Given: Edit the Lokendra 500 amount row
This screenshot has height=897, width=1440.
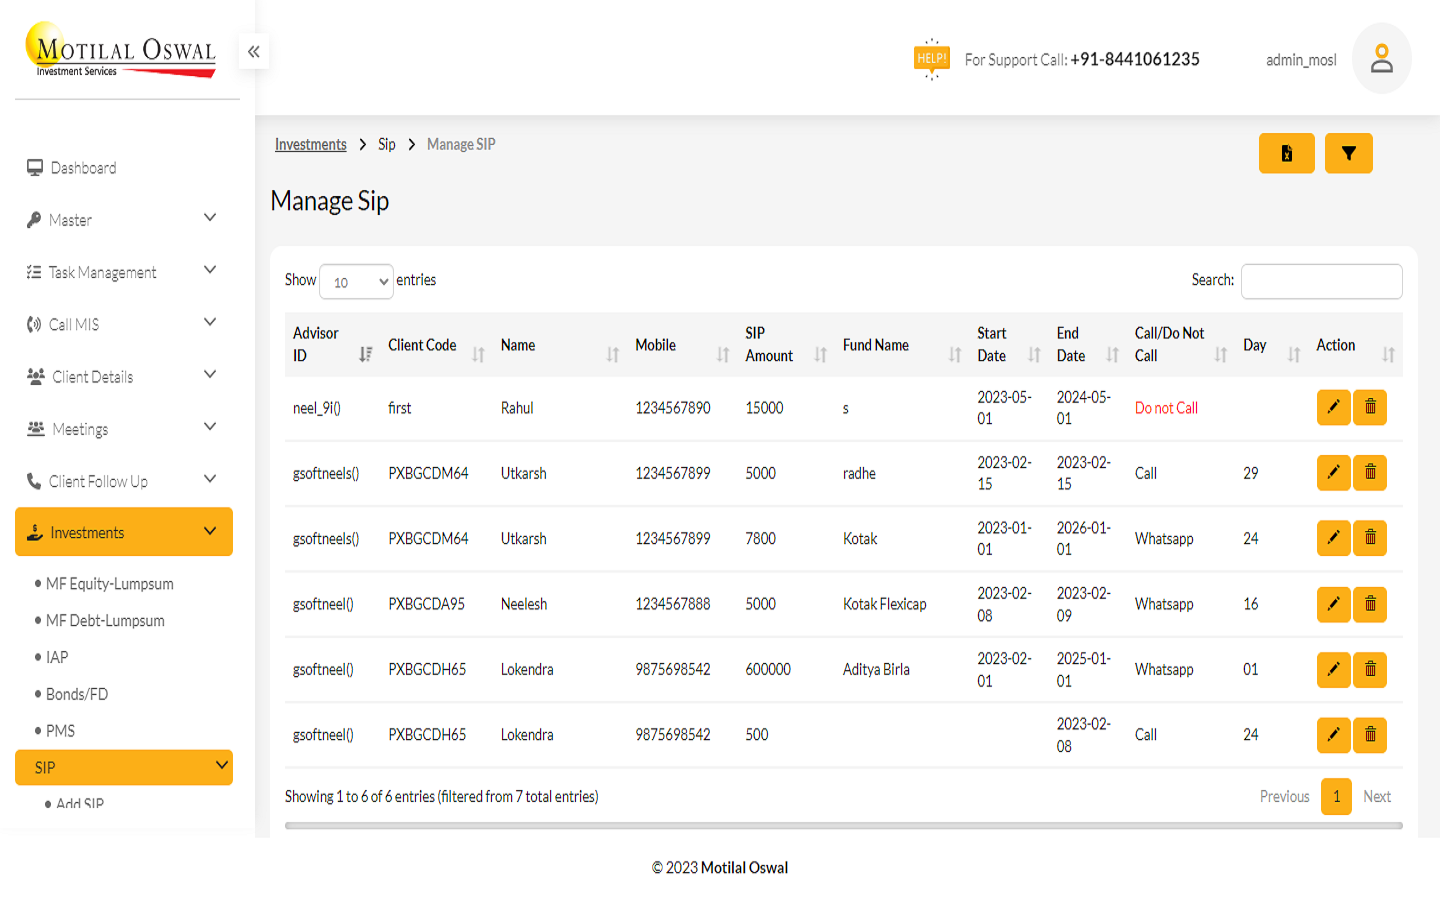Looking at the screenshot, I should click(1333, 735).
